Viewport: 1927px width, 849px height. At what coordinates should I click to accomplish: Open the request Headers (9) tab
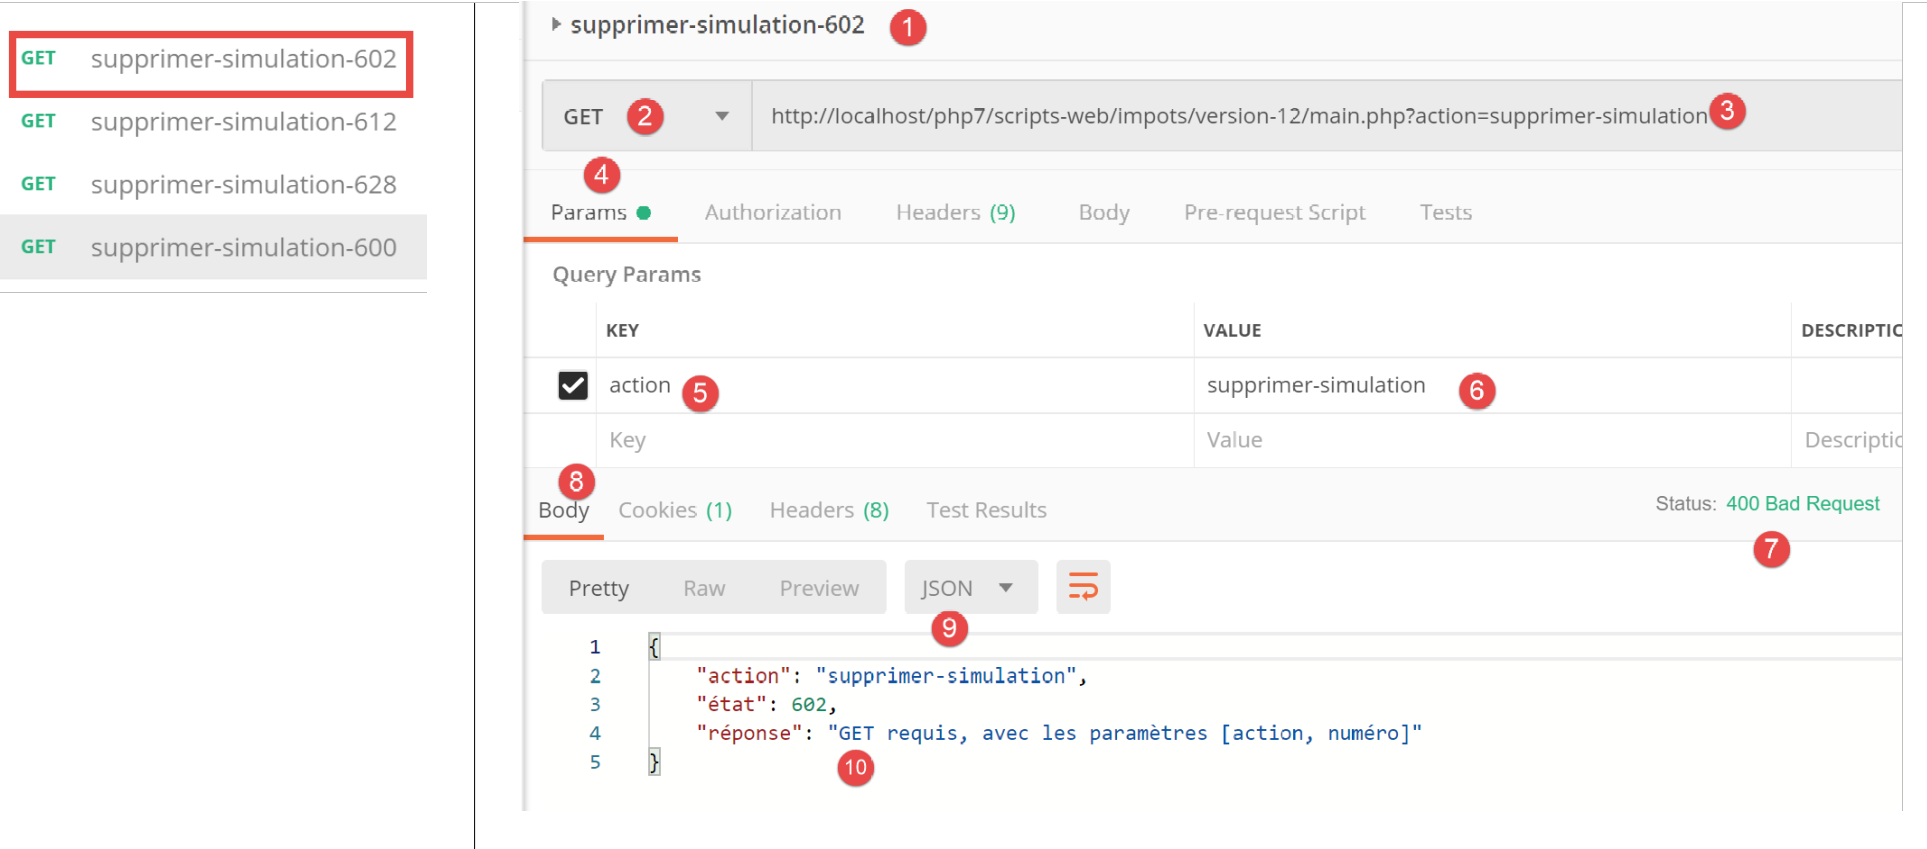click(x=954, y=212)
